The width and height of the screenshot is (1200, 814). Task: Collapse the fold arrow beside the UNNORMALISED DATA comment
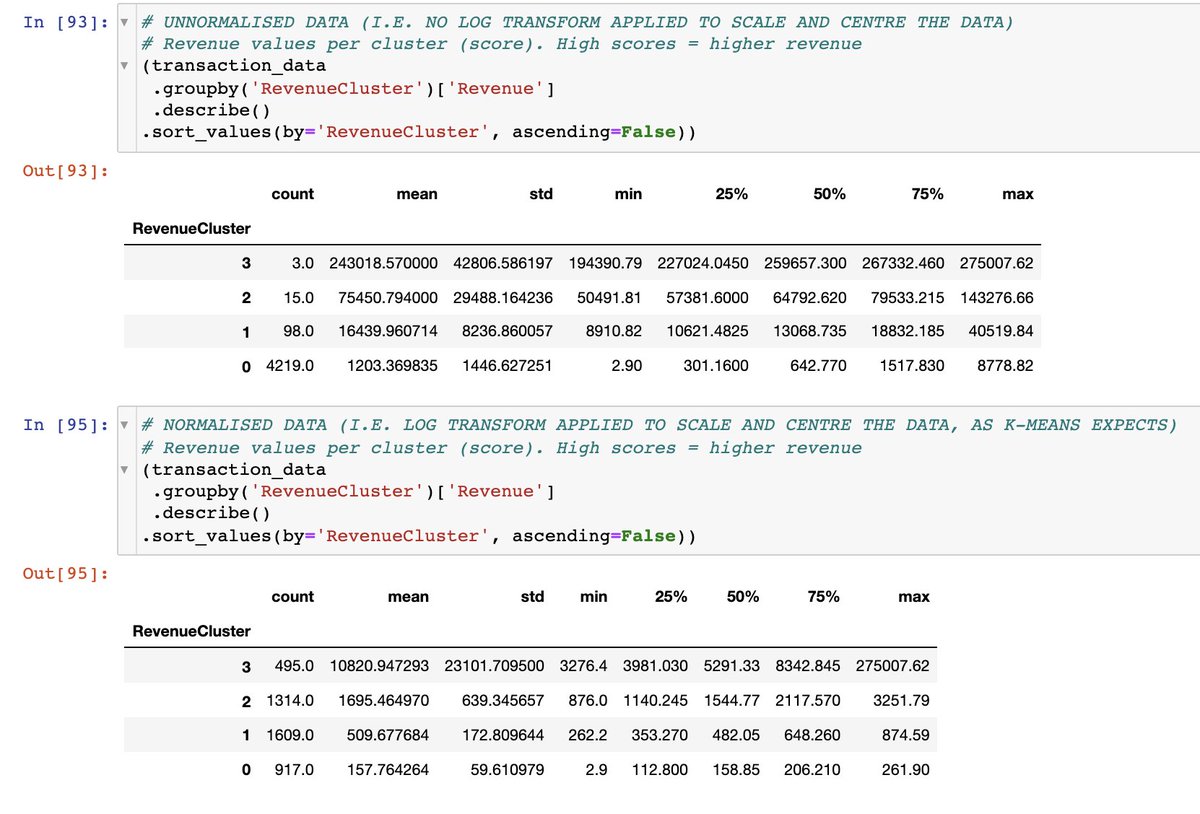[x=124, y=23]
